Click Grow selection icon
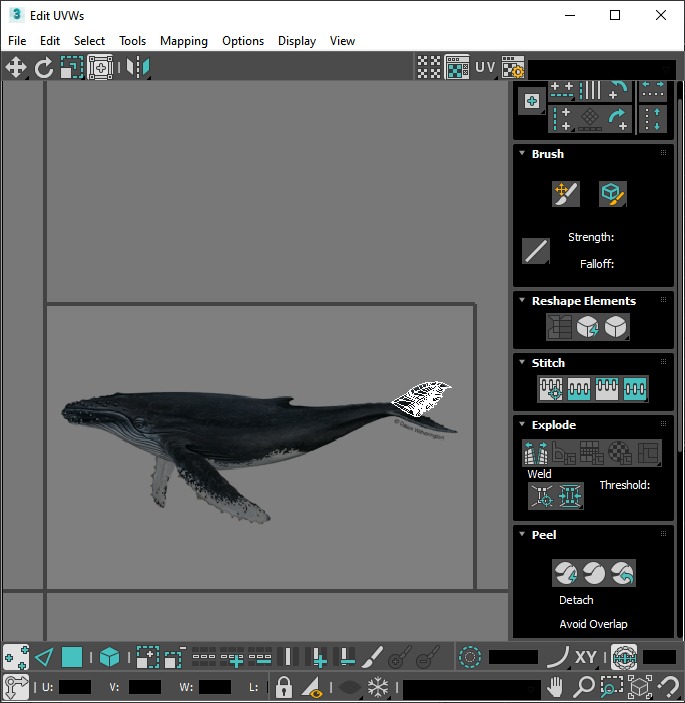685x703 pixels. 147,658
